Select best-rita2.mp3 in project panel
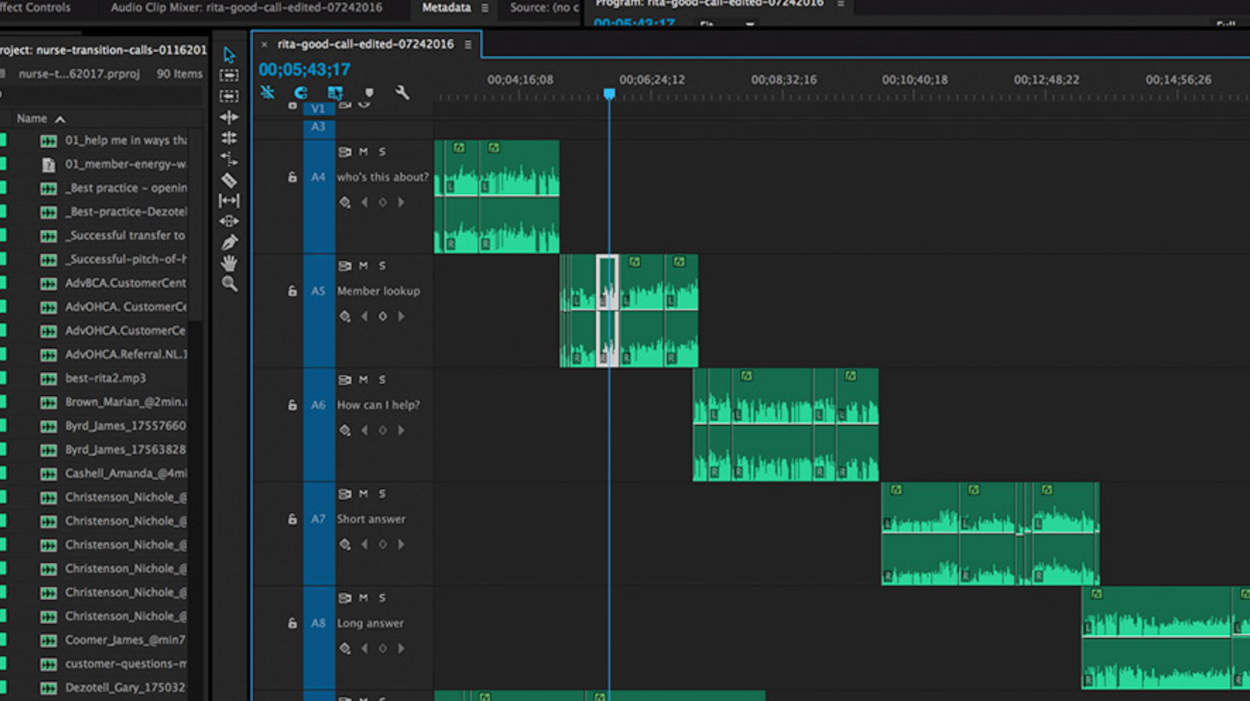Image resolution: width=1250 pixels, height=701 pixels. (x=105, y=378)
